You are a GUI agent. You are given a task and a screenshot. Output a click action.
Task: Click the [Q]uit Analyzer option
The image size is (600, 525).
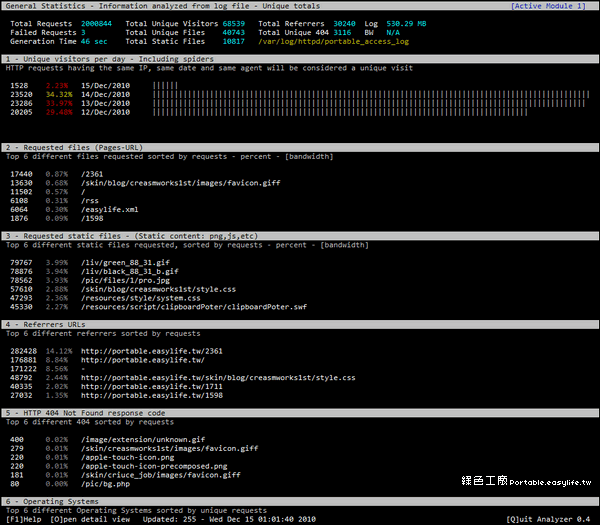coord(548,519)
